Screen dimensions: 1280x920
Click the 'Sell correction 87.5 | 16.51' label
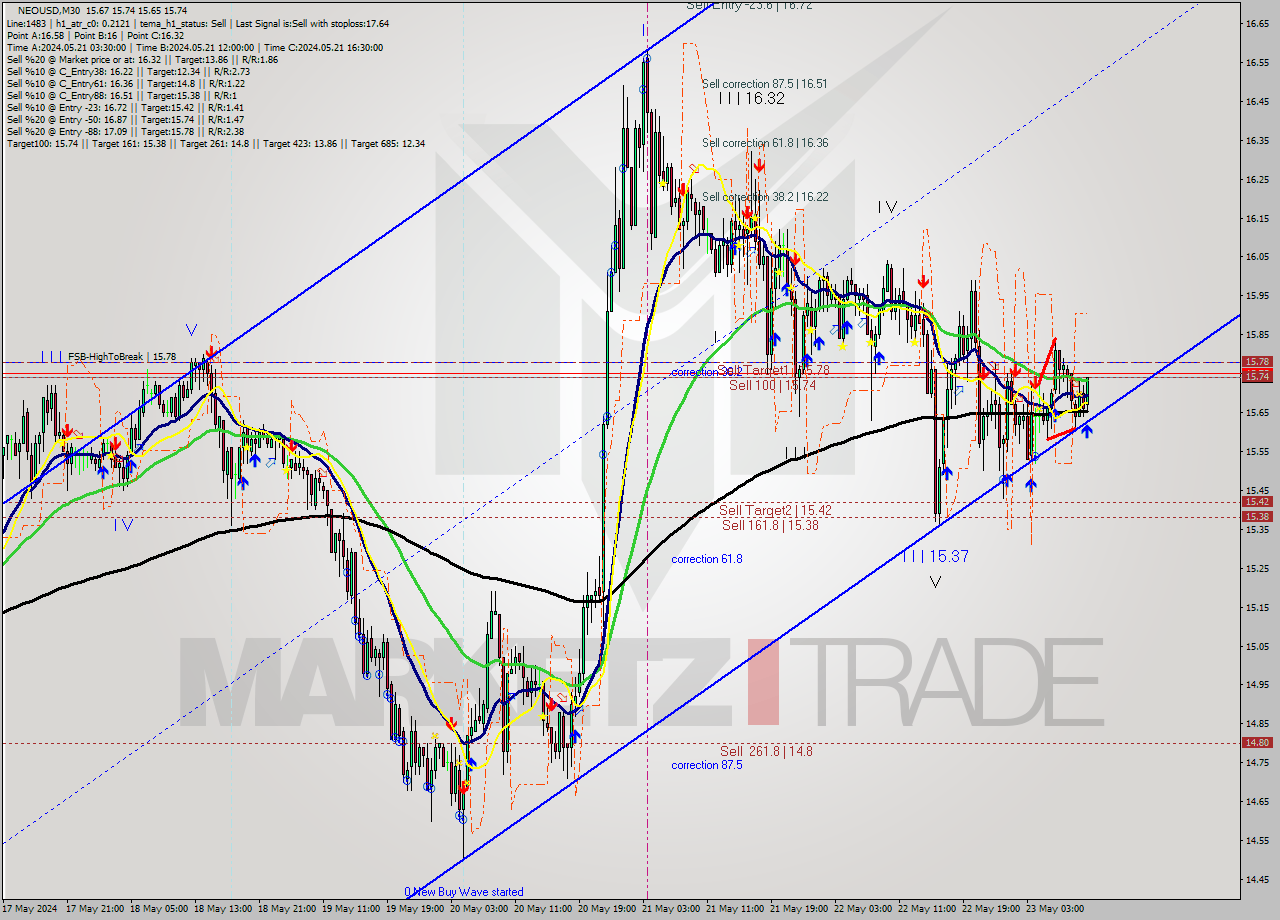tap(765, 84)
